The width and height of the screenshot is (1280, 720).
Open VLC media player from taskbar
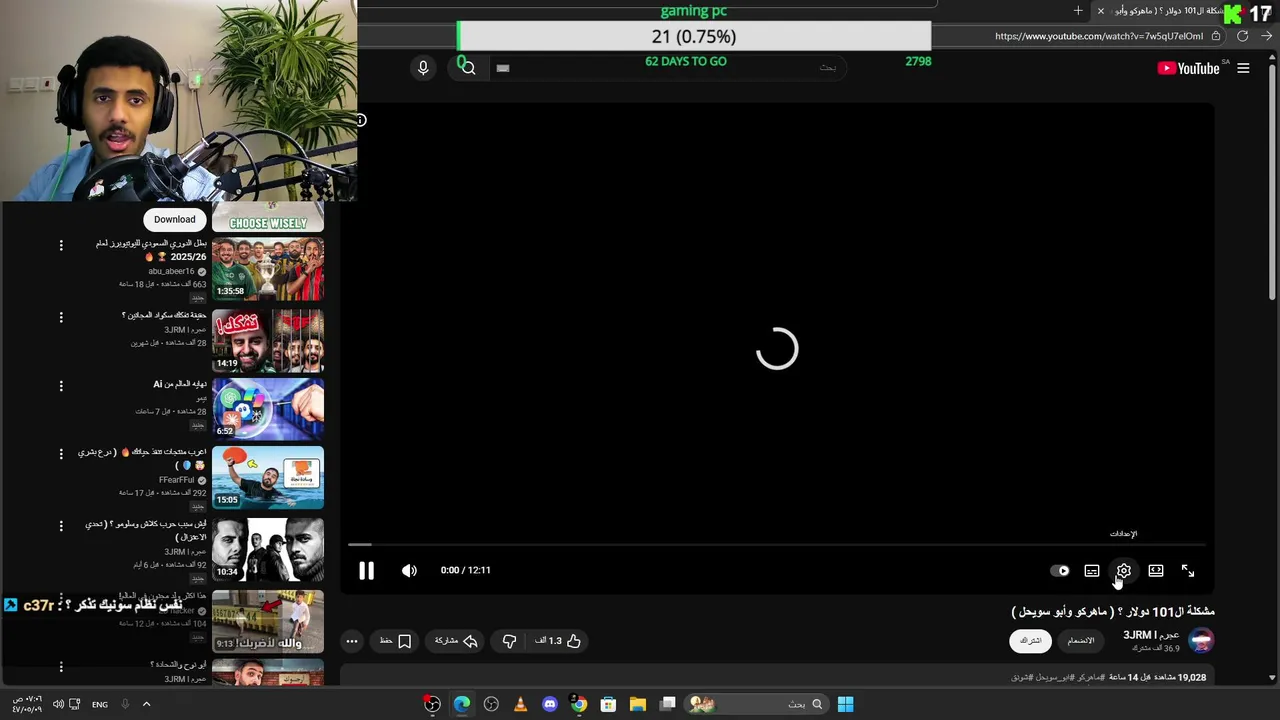tap(520, 704)
